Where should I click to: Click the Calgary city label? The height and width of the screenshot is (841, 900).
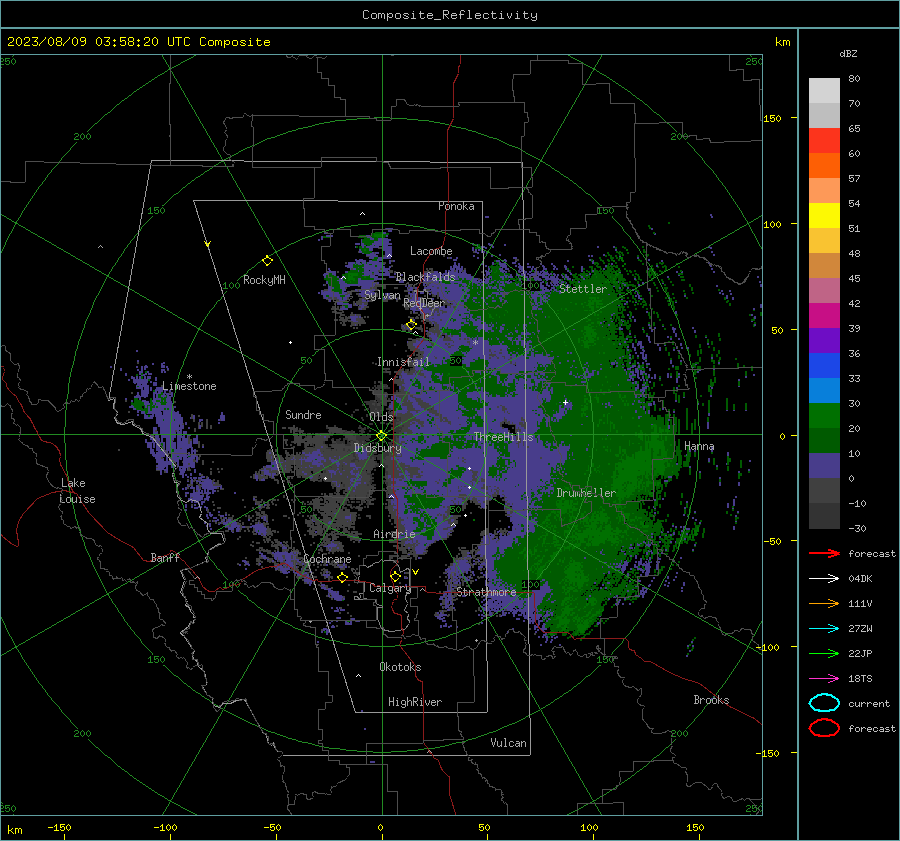pyautogui.click(x=390, y=588)
